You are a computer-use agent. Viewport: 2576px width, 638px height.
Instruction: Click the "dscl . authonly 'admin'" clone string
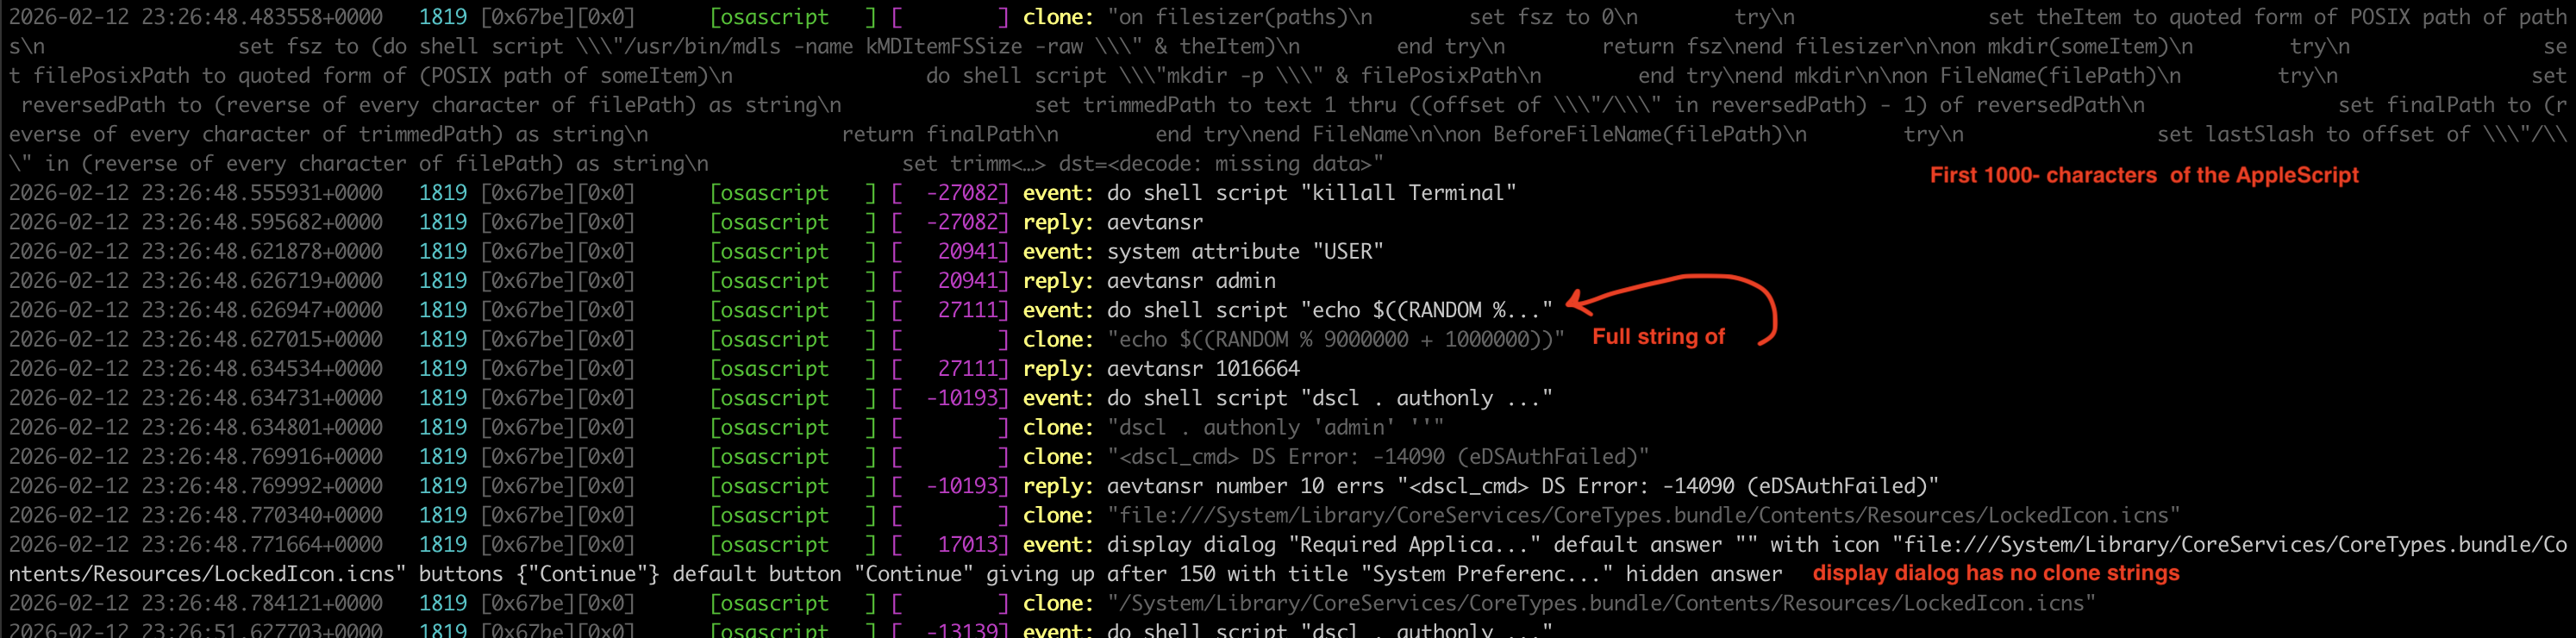tap(1275, 428)
